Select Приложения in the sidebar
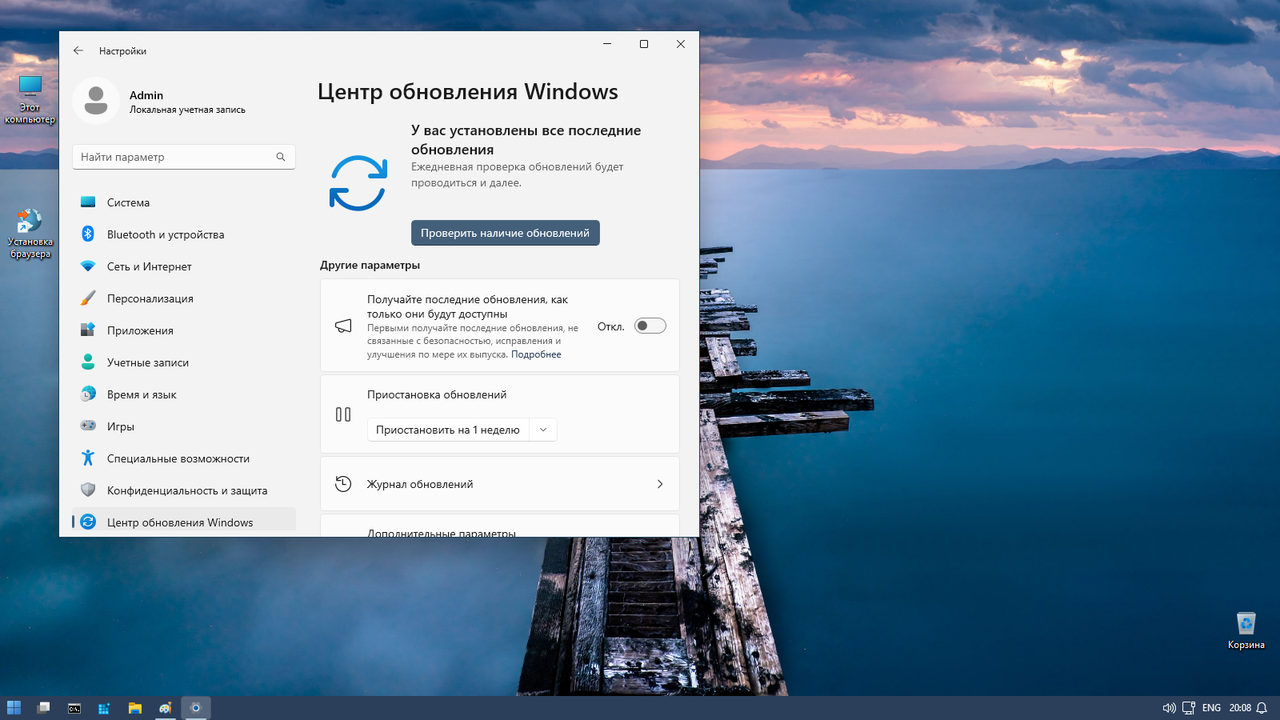The width and height of the screenshot is (1280, 720). coord(184,330)
